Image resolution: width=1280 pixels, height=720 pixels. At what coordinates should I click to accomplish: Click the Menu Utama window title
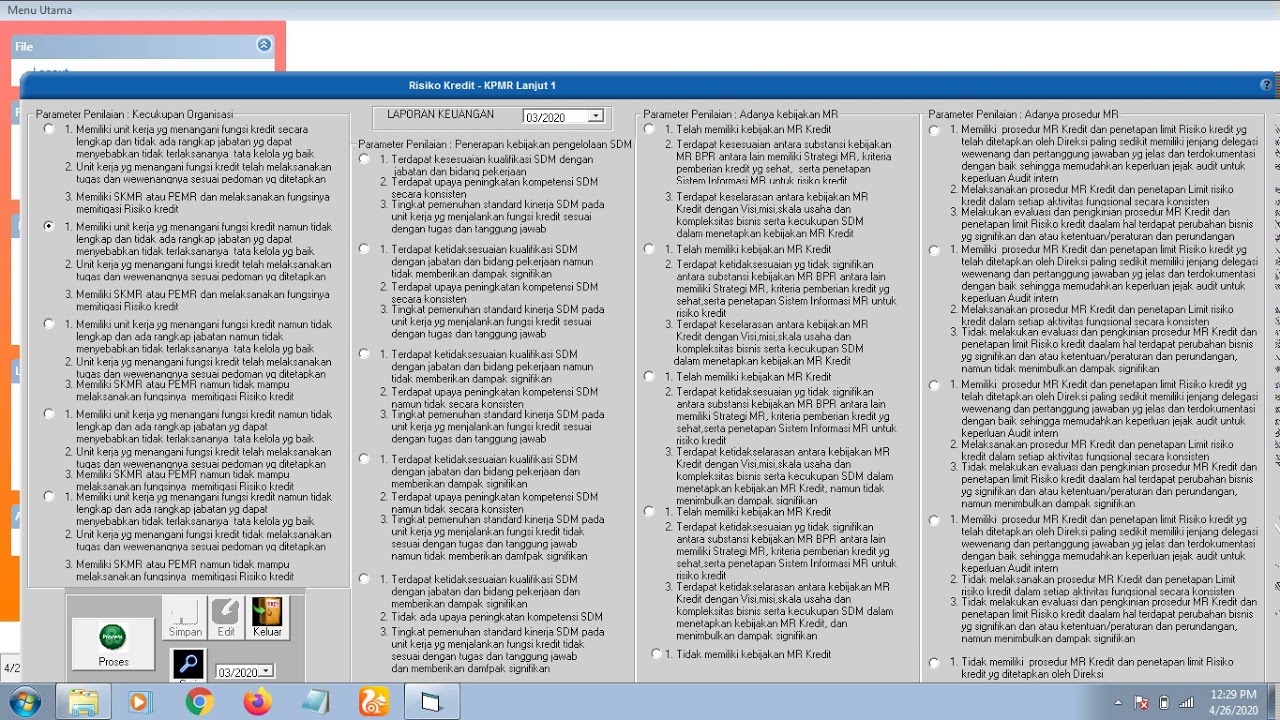(40, 10)
